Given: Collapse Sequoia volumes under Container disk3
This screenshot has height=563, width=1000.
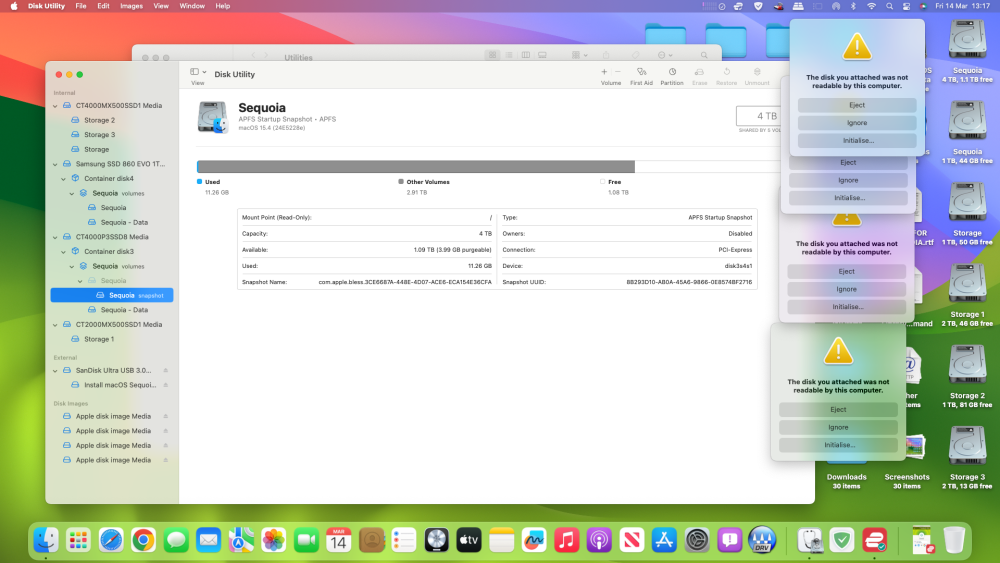Looking at the screenshot, I should pos(72,267).
